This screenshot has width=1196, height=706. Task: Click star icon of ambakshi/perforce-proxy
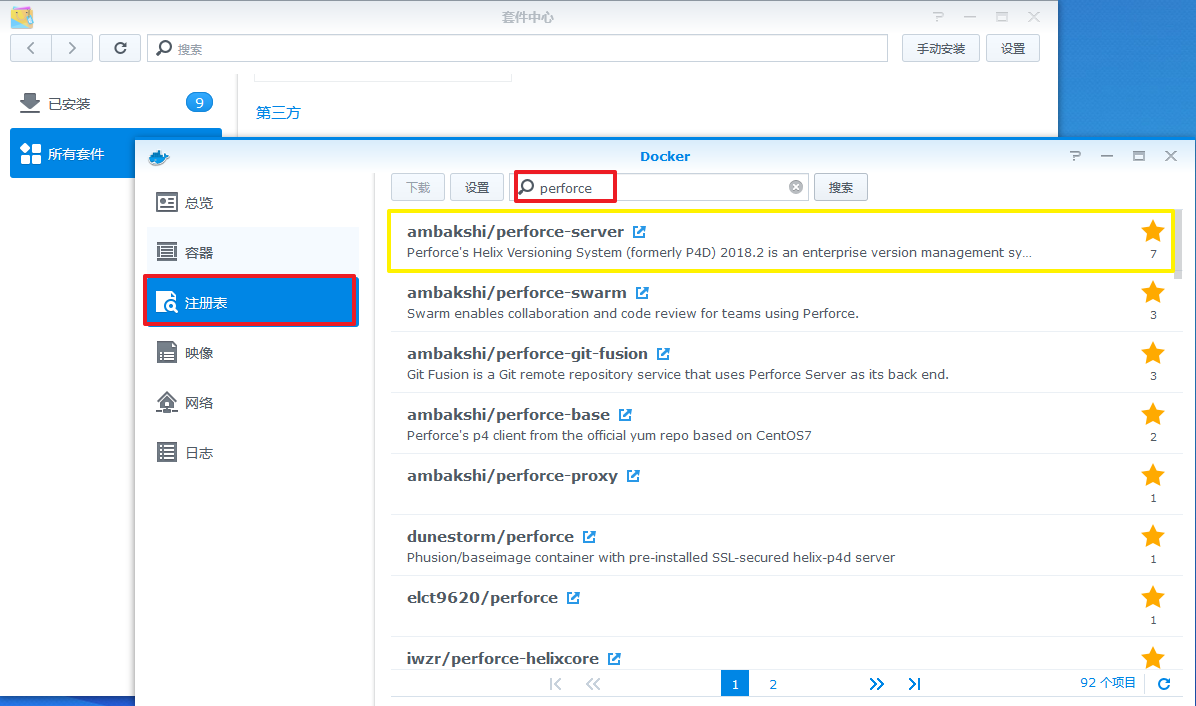pos(1153,475)
